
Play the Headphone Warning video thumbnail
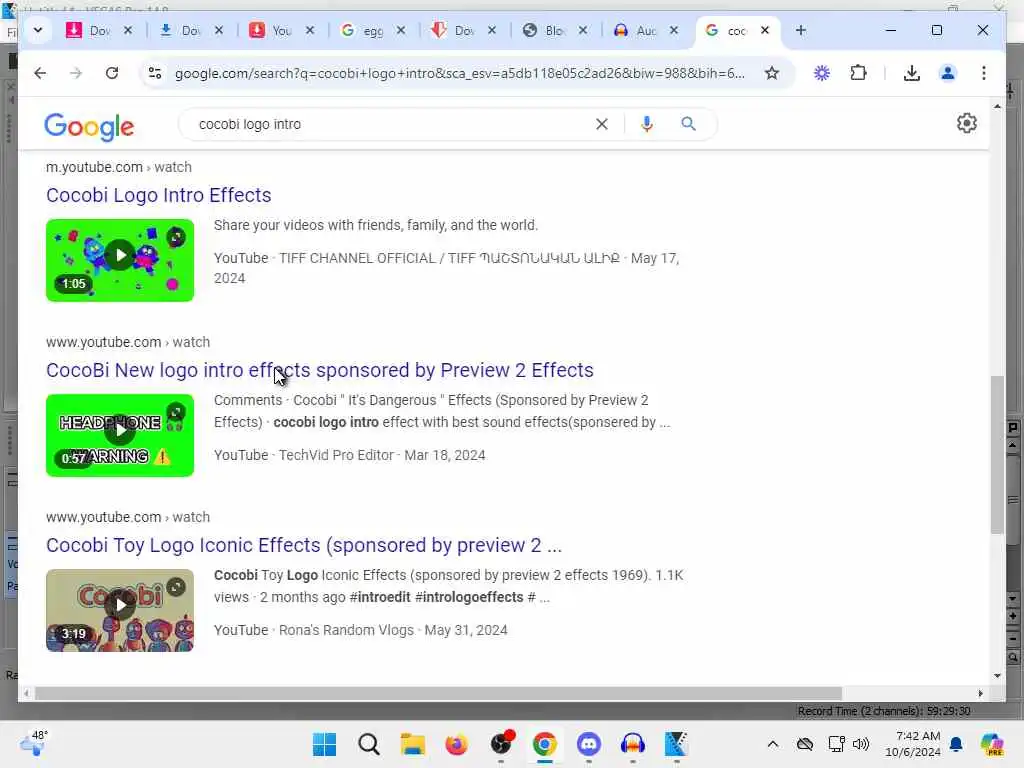(x=120, y=435)
